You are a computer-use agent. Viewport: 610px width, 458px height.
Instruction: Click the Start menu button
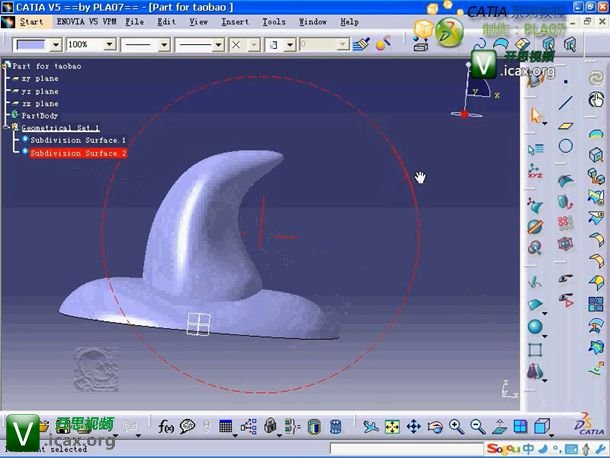pyautogui.click(x=30, y=21)
